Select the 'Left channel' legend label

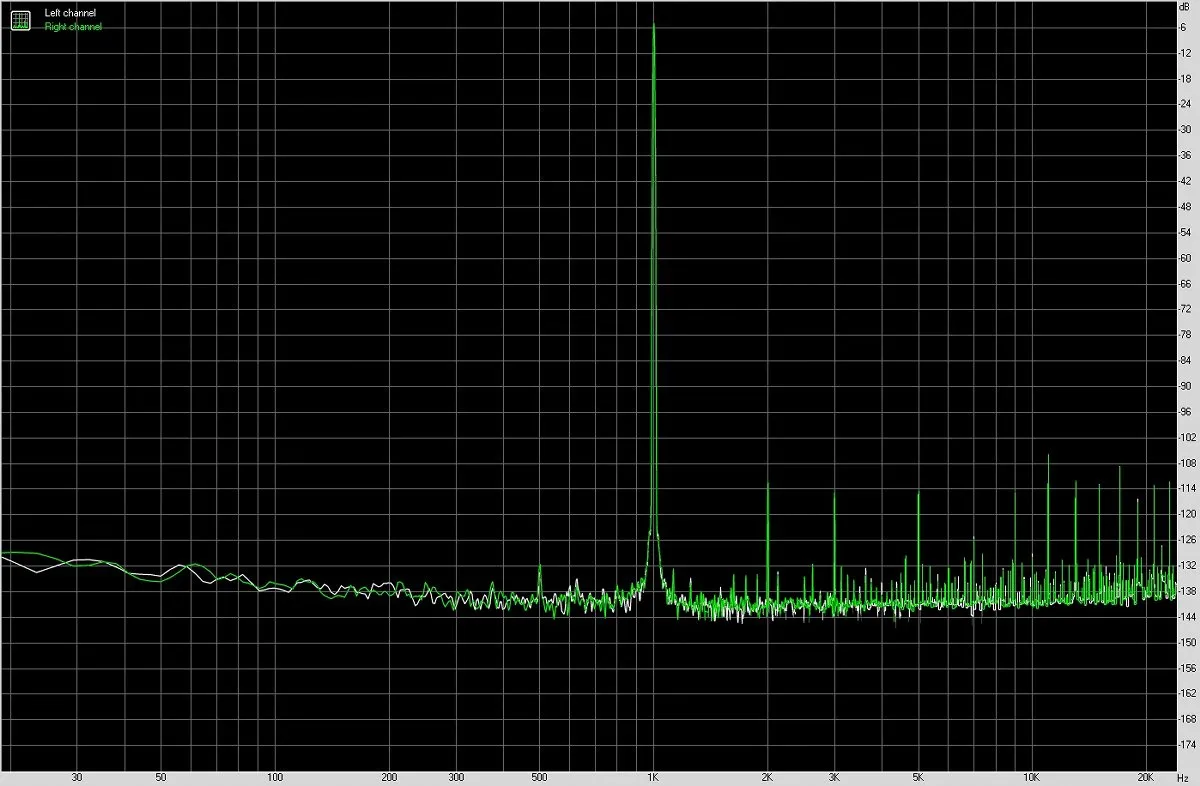(x=71, y=14)
